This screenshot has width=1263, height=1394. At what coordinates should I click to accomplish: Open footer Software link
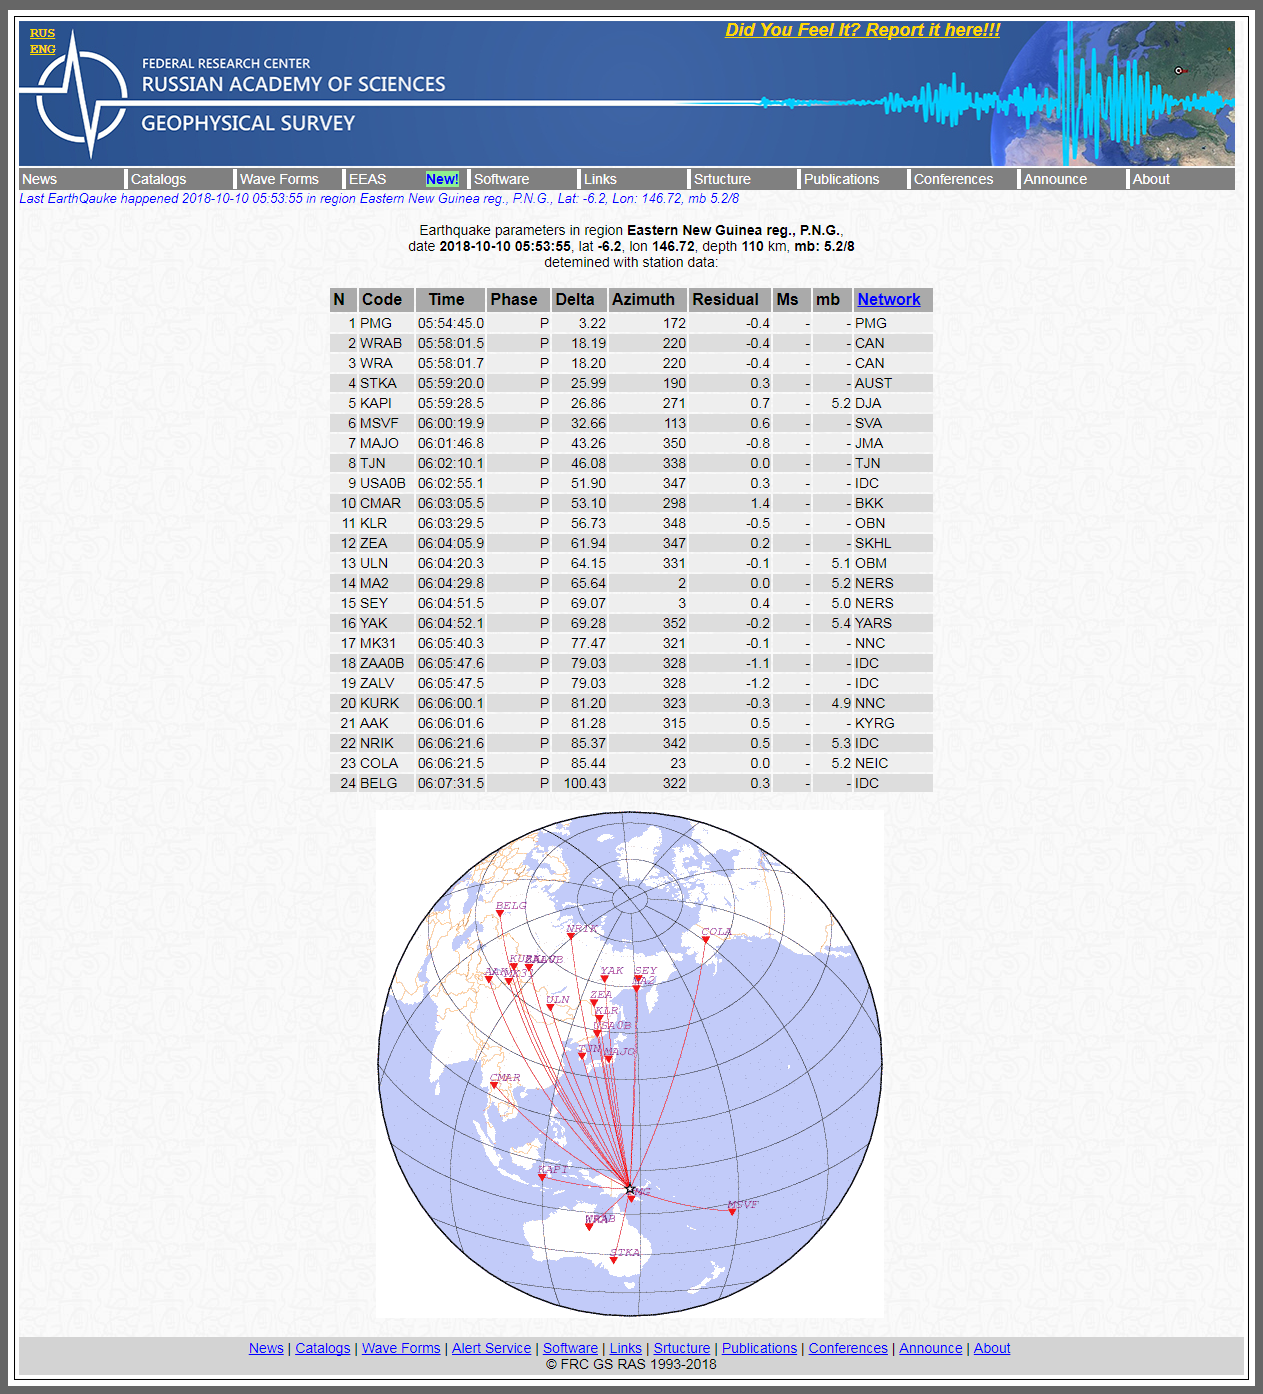tap(570, 1348)
